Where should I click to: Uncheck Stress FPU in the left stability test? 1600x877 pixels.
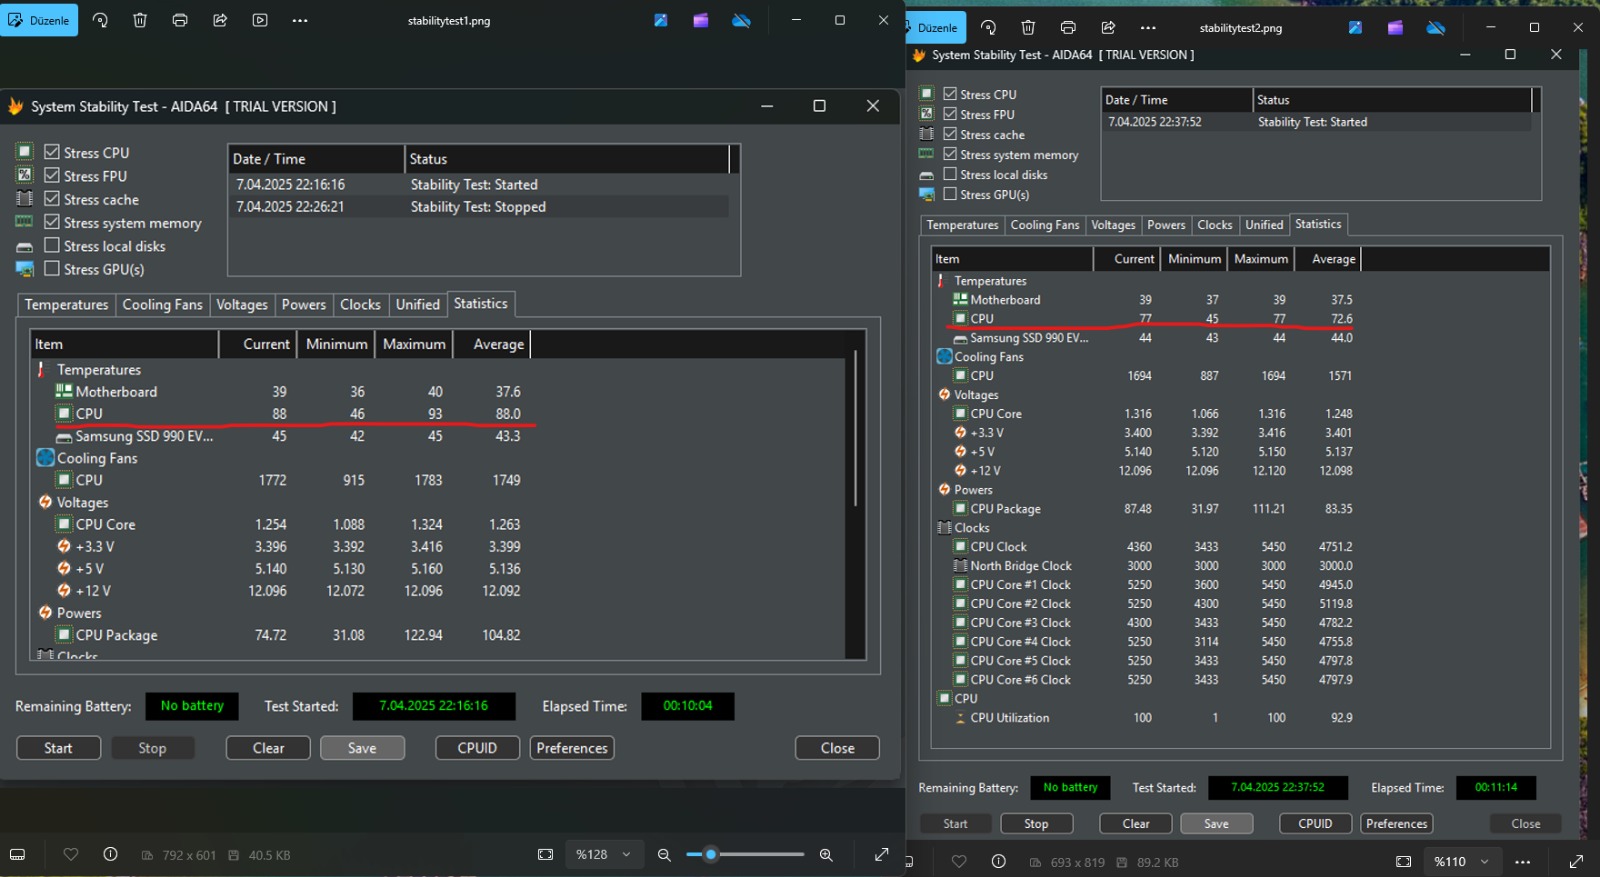(x=52, y=175)
